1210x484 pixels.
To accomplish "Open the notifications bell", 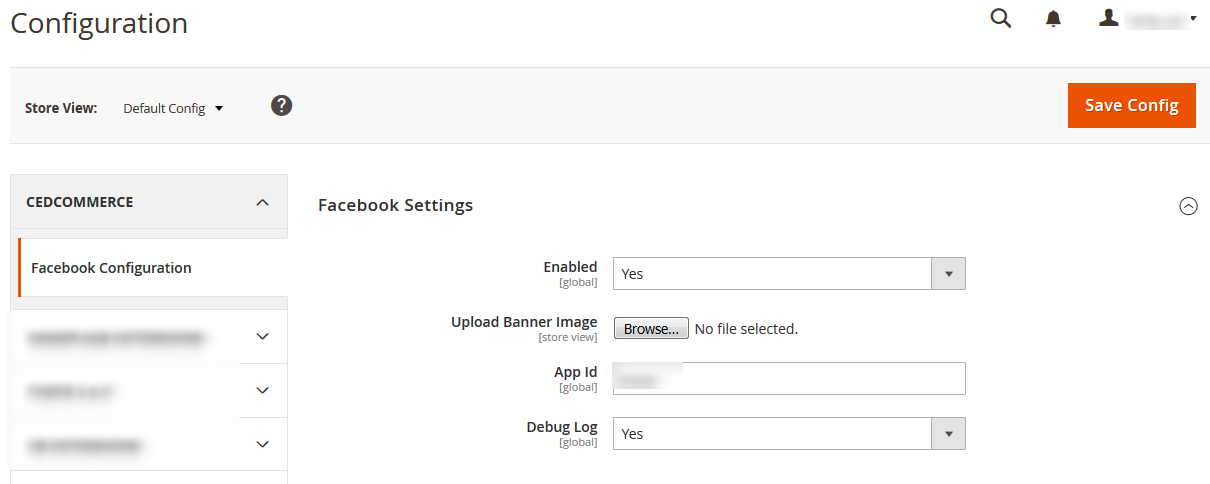I will pos(1053,19).
